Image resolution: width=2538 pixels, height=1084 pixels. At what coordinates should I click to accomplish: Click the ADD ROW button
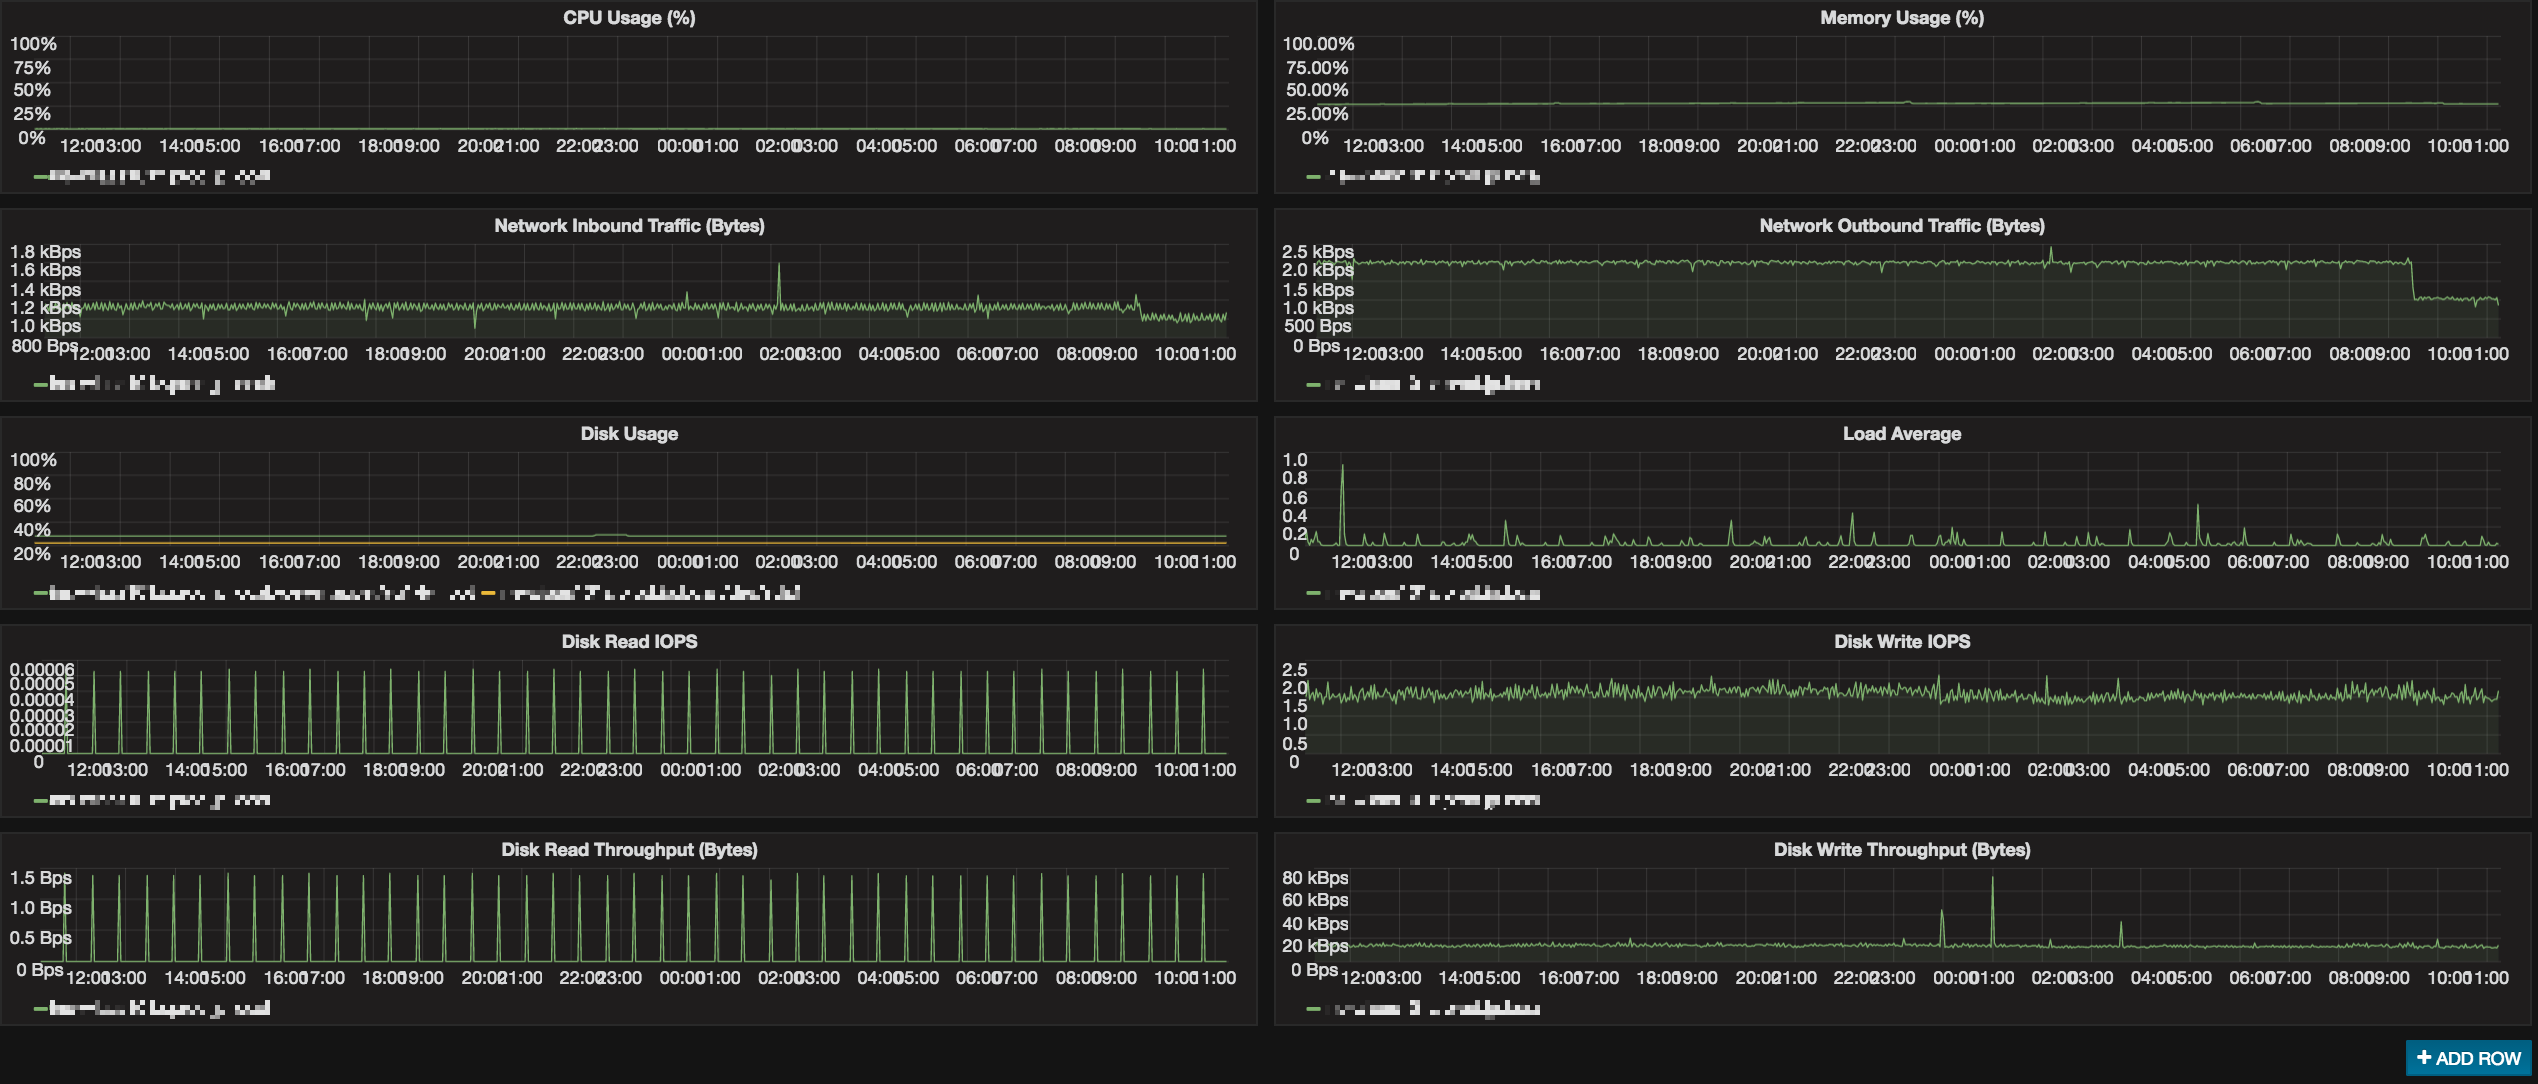2468,1057
